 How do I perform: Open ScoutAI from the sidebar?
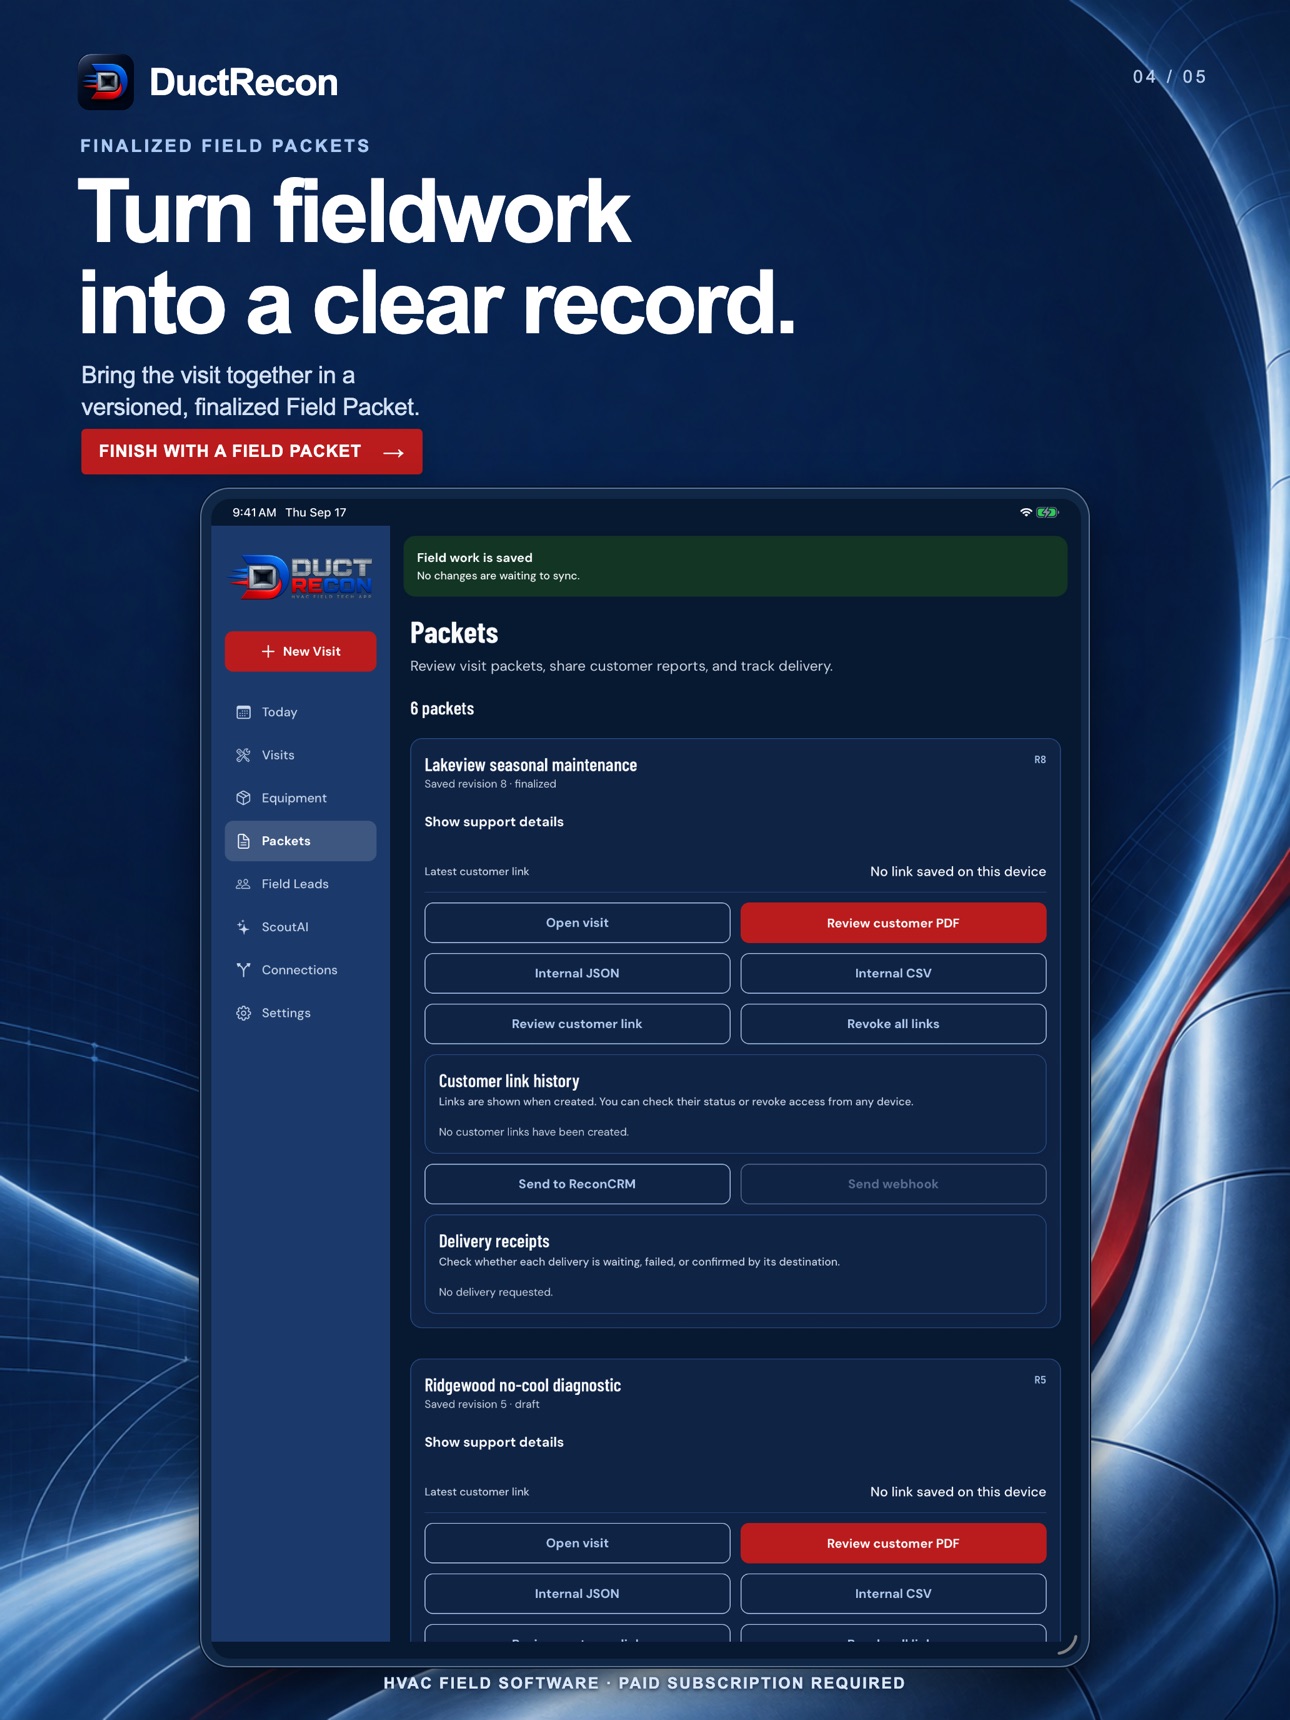coord(300,927)
